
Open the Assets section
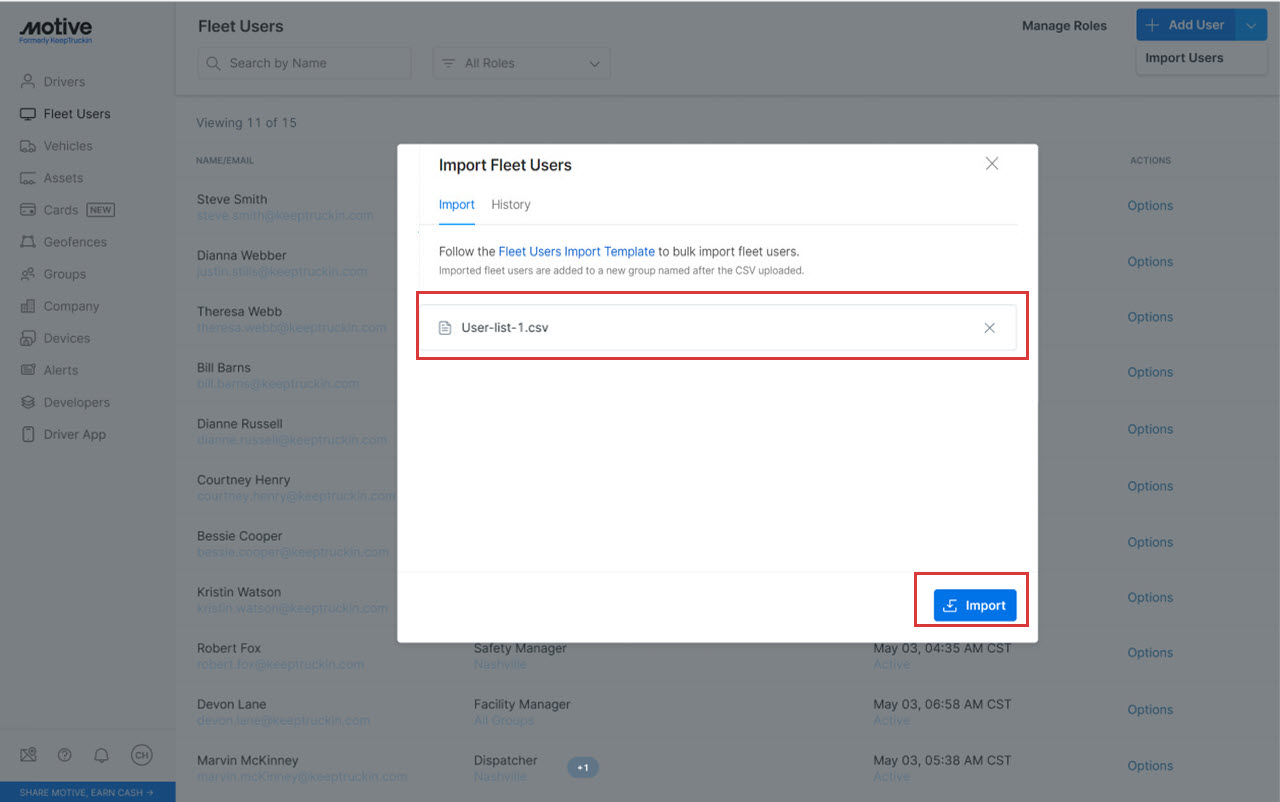pyautogui.click(x=63, y=178)
